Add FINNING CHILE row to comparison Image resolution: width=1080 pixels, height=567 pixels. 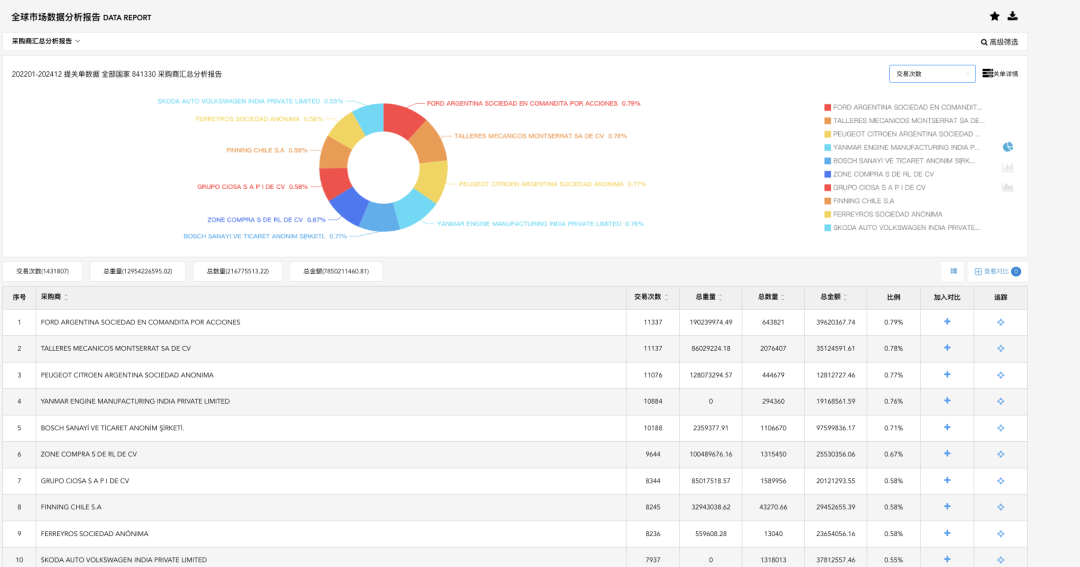(947, 507)
